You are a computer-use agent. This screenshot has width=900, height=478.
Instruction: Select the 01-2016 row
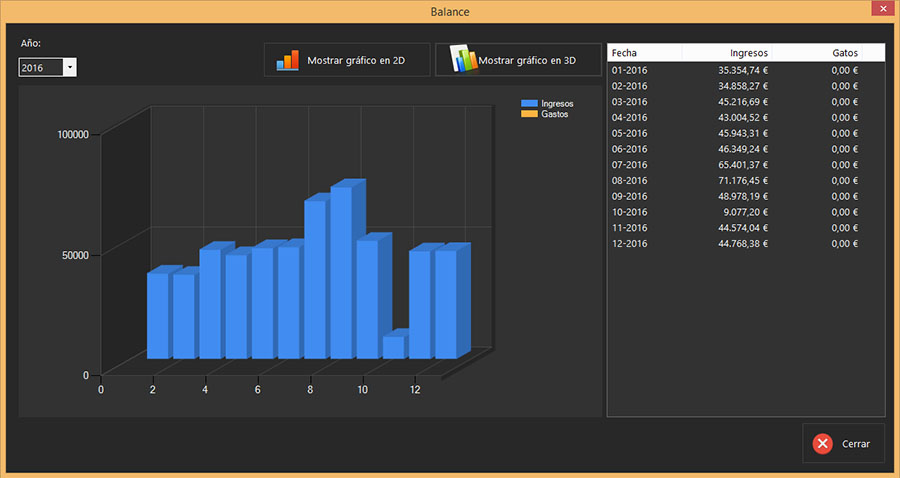[x=746, y=71]
